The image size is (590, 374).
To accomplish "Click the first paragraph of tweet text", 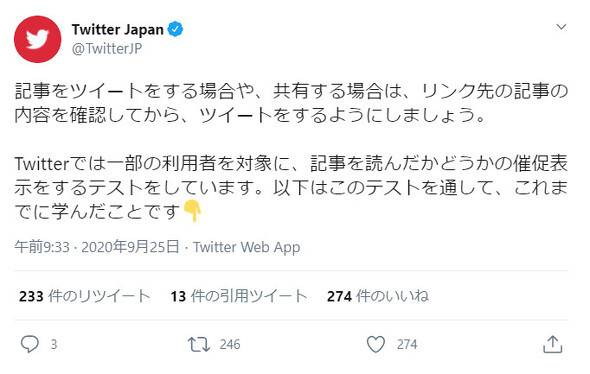I will [x=291, y=103].
